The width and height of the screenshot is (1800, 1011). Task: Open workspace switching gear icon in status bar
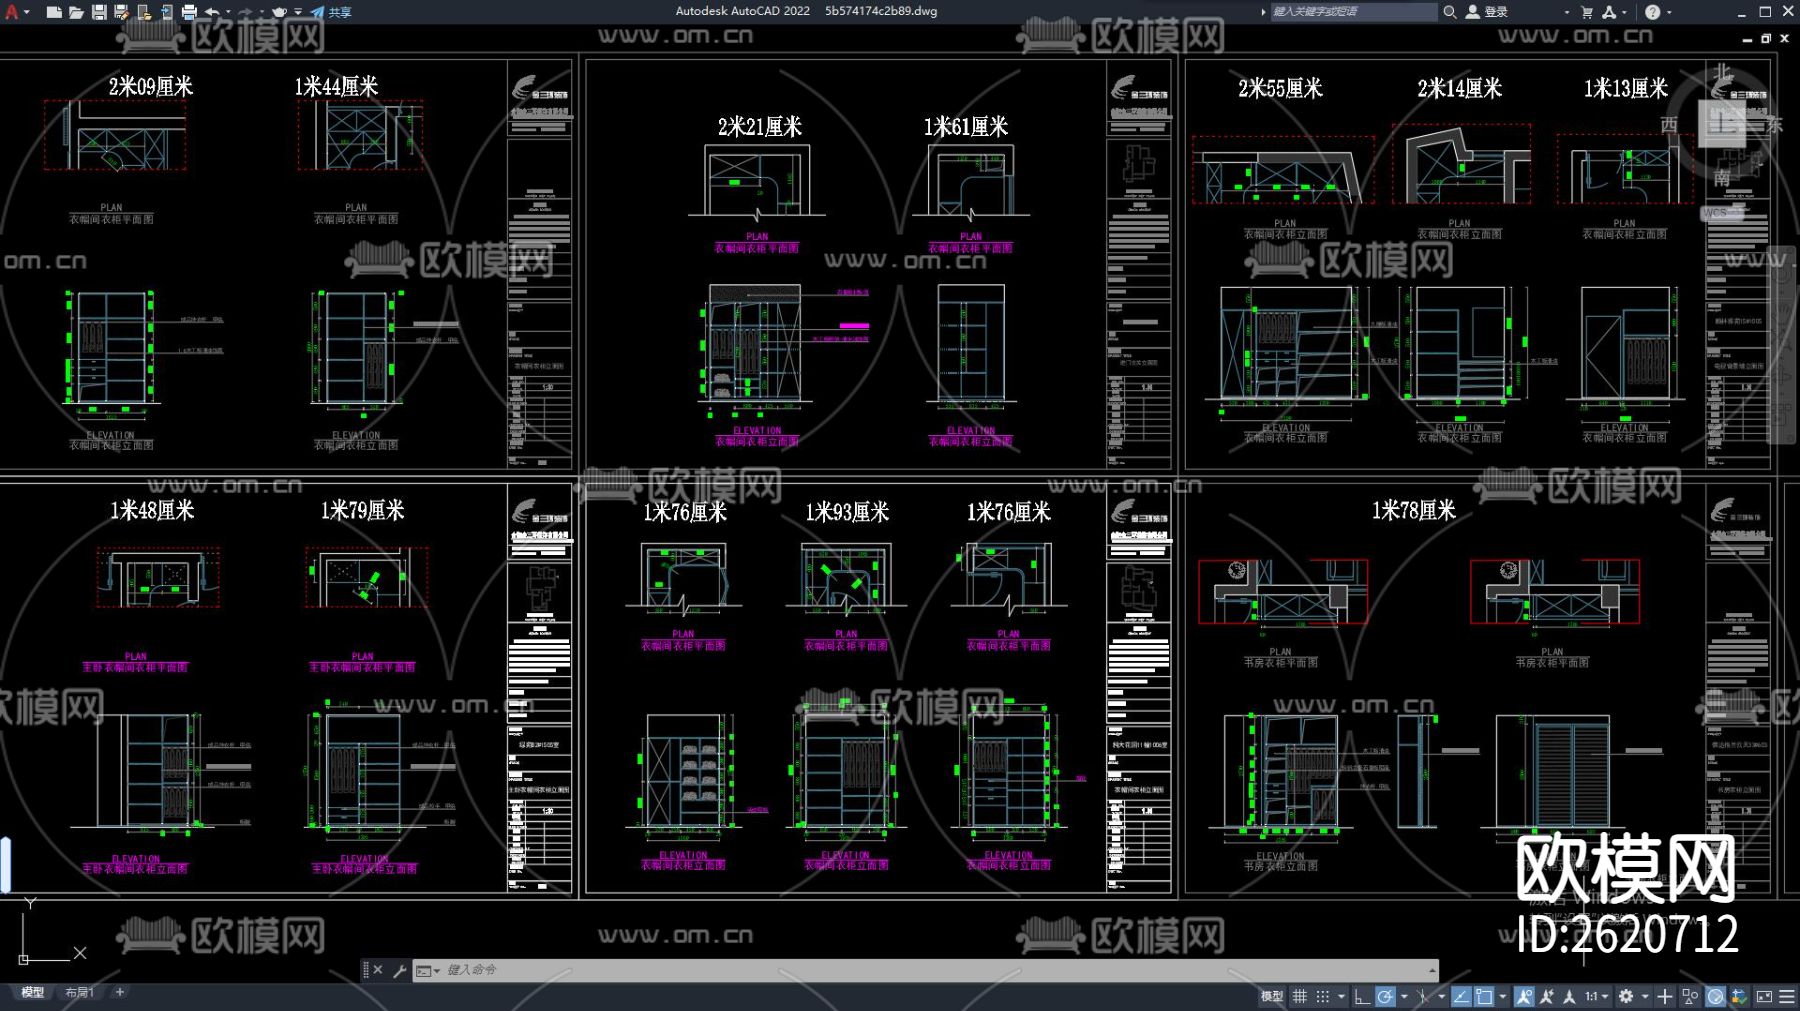tap(1626, 996)
